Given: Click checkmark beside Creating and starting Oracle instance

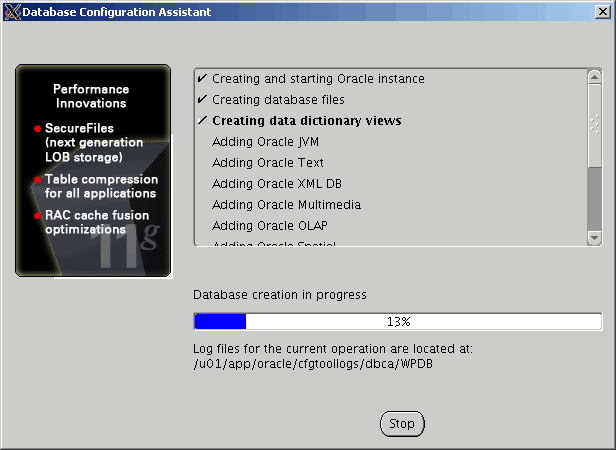Looking at the screenshot, I should point(202,78).
